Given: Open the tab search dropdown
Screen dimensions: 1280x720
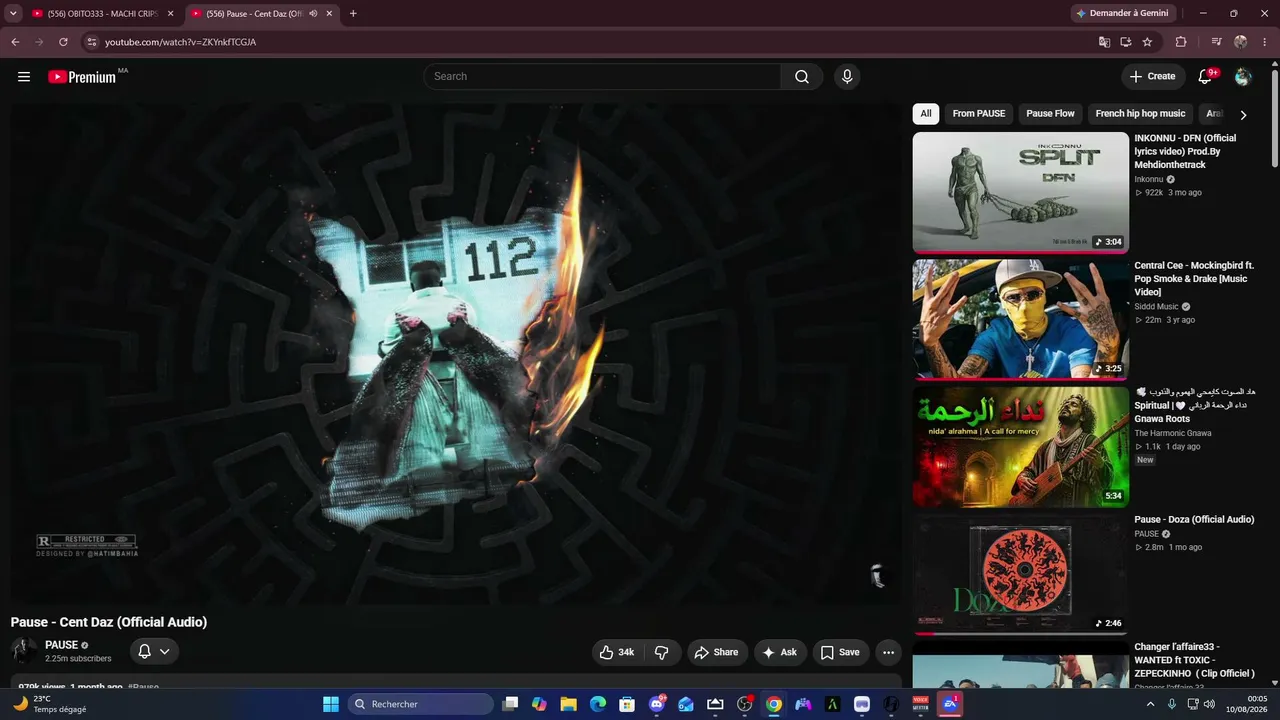Looking at the screenshot, I should [13, 13].
